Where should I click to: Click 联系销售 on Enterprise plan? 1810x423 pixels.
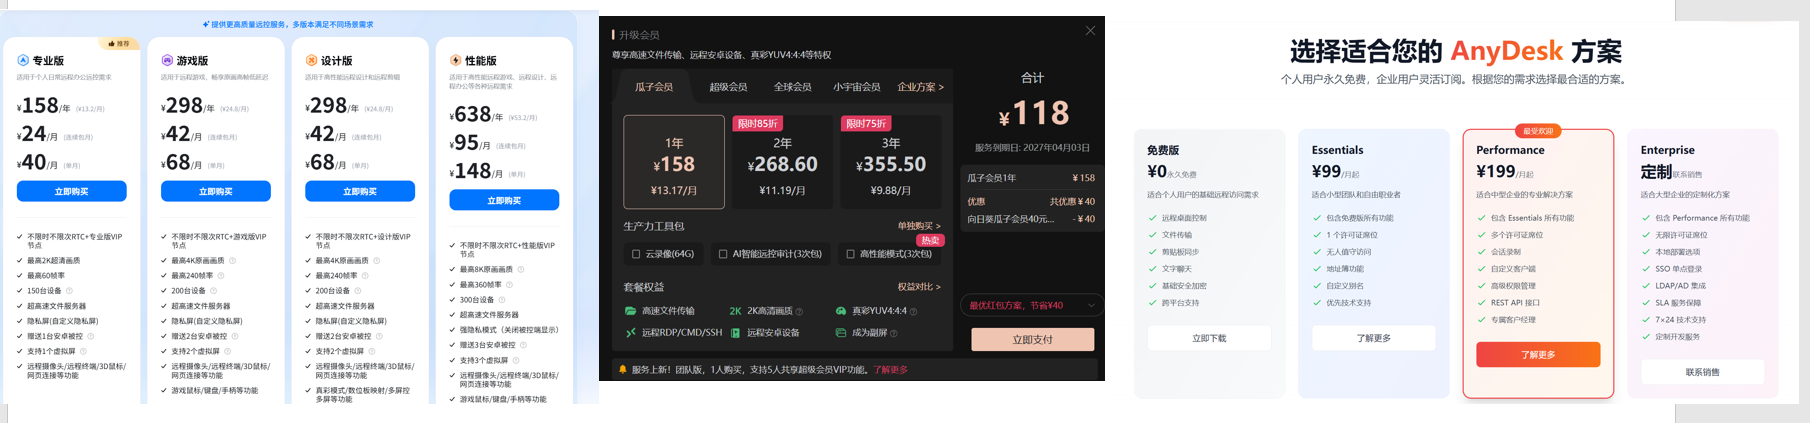point(1703,372)
